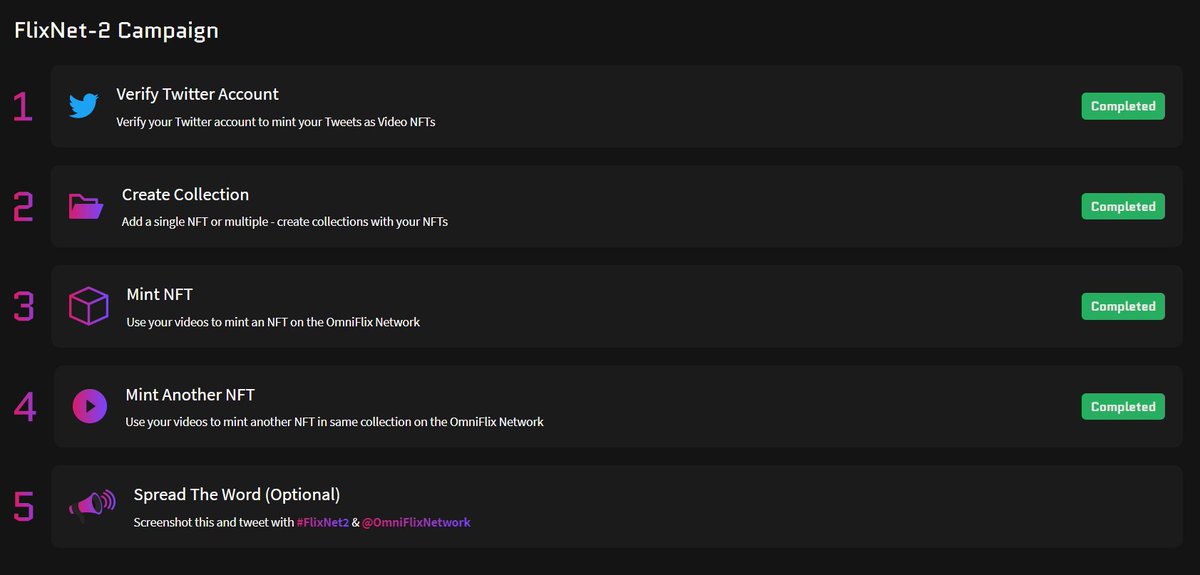Click the Spread The Word megaphone icon
Image resolution: width=1200 pixels, height=575 pixels.
(x=93, y=506)
